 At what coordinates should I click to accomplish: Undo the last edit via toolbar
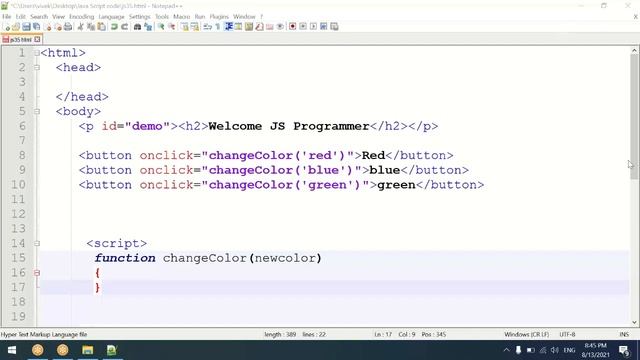pos(114,27)
